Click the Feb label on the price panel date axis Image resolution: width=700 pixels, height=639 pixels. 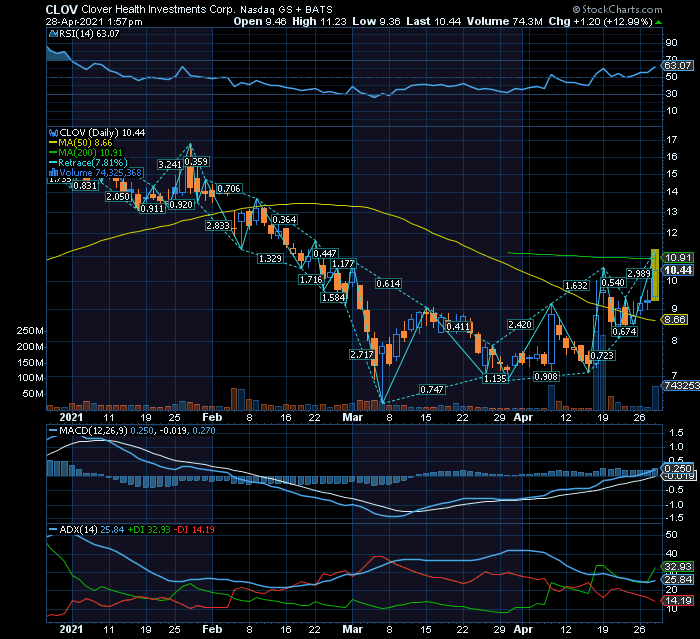click(x=212, y=417)
